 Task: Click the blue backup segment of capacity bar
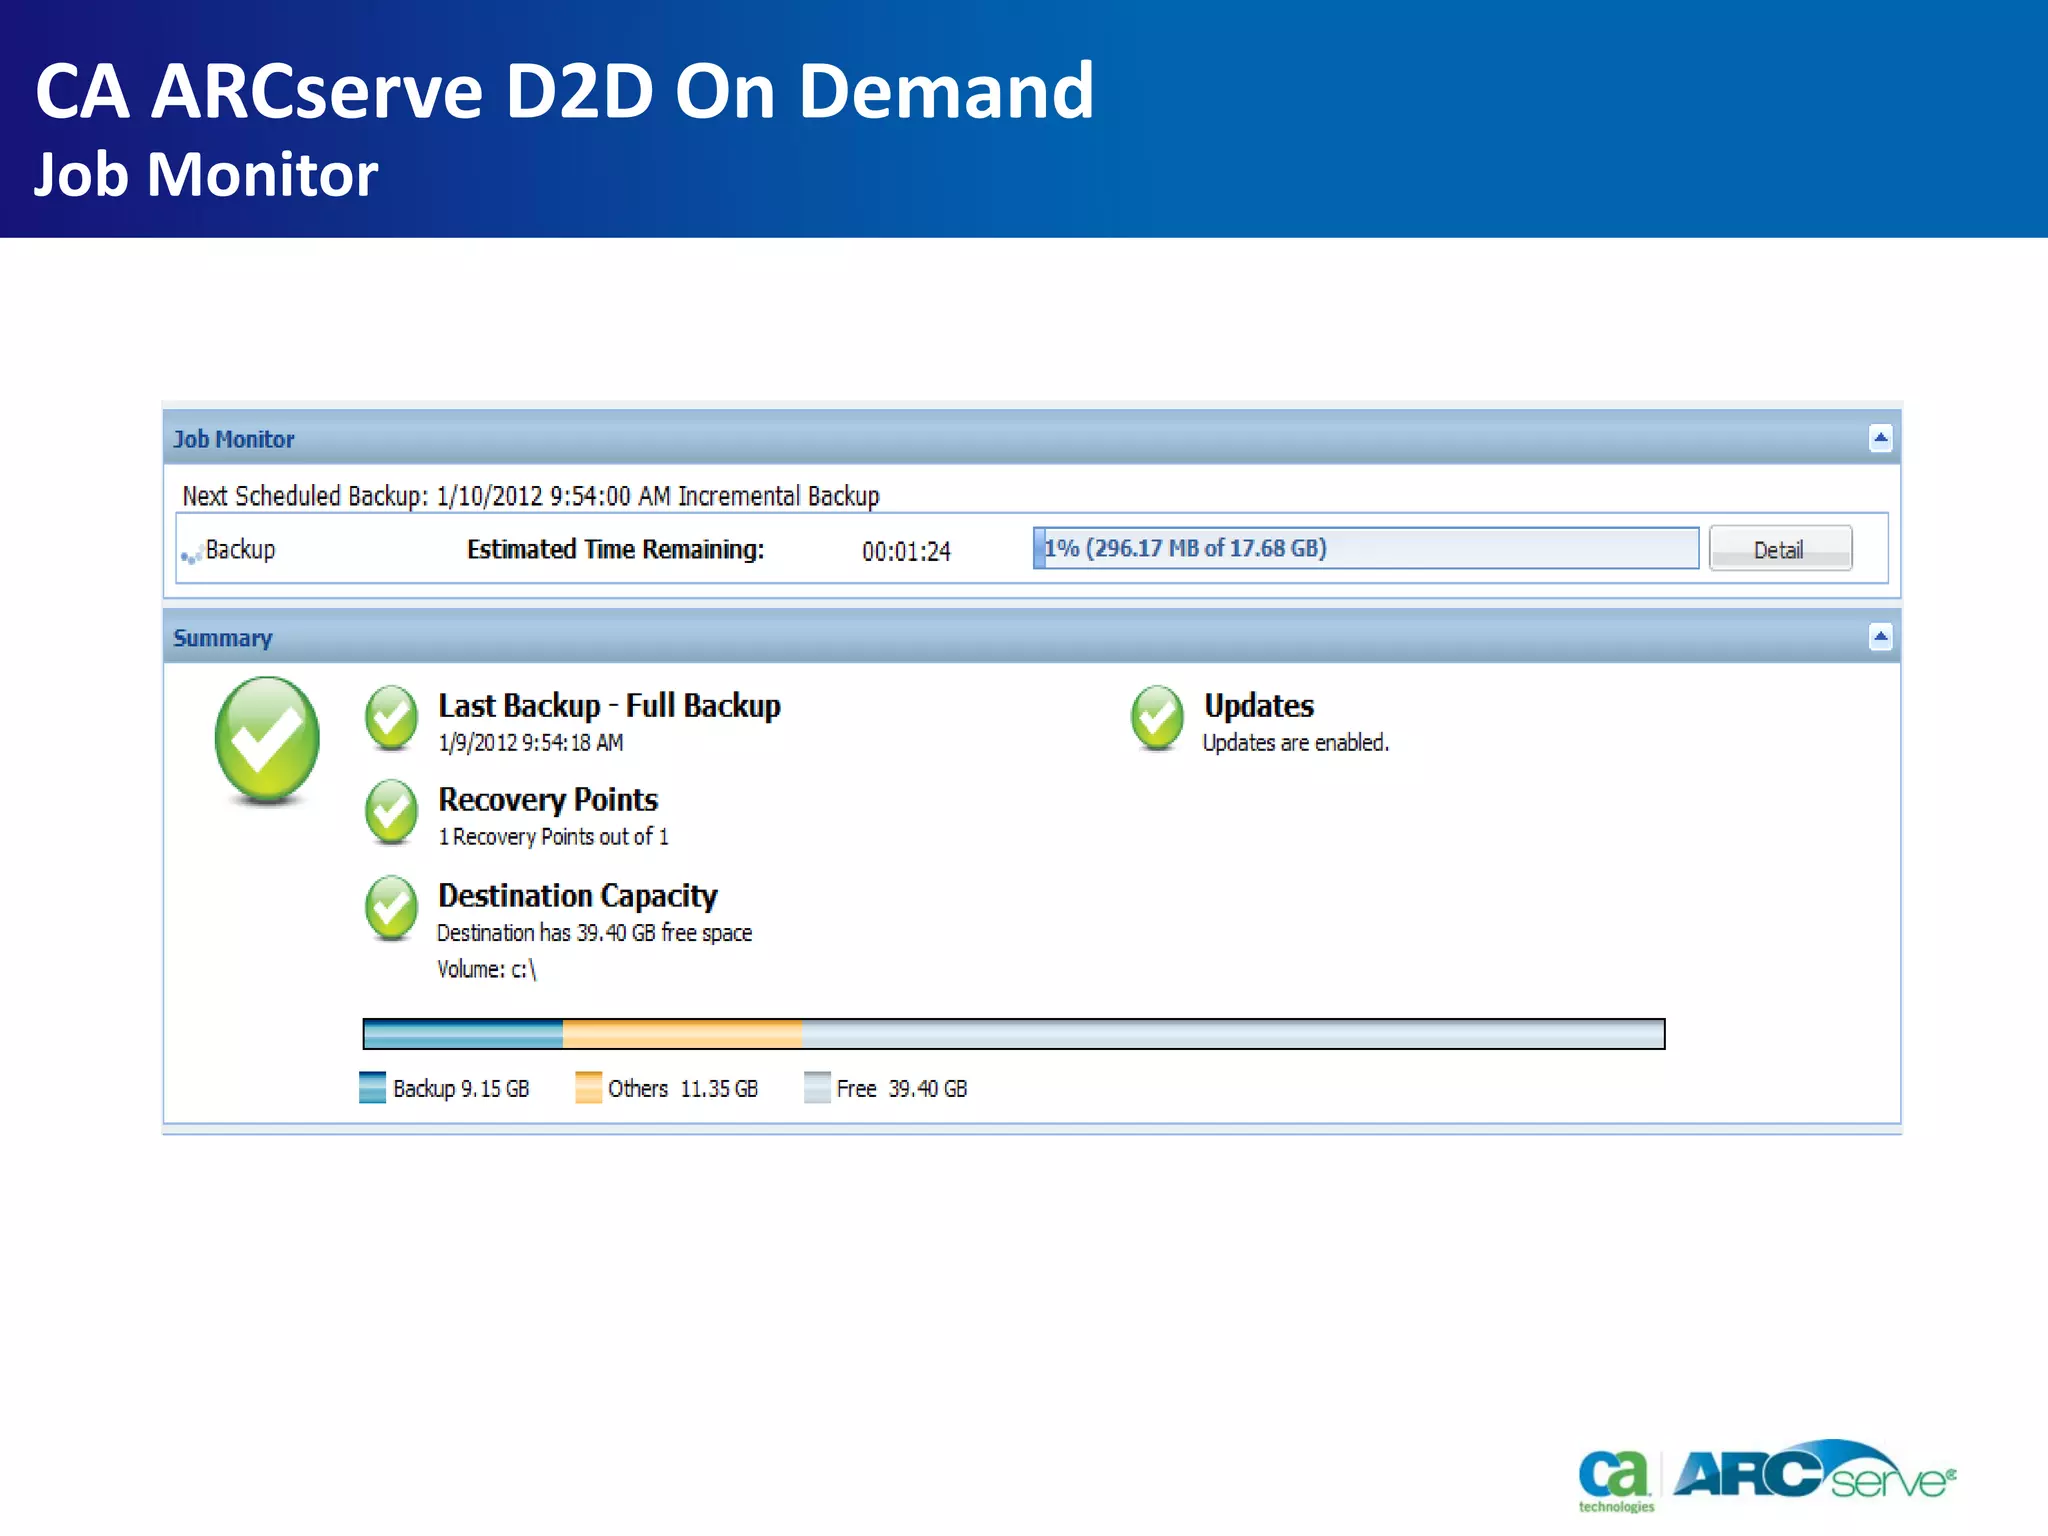click(x=463, y=1034)
